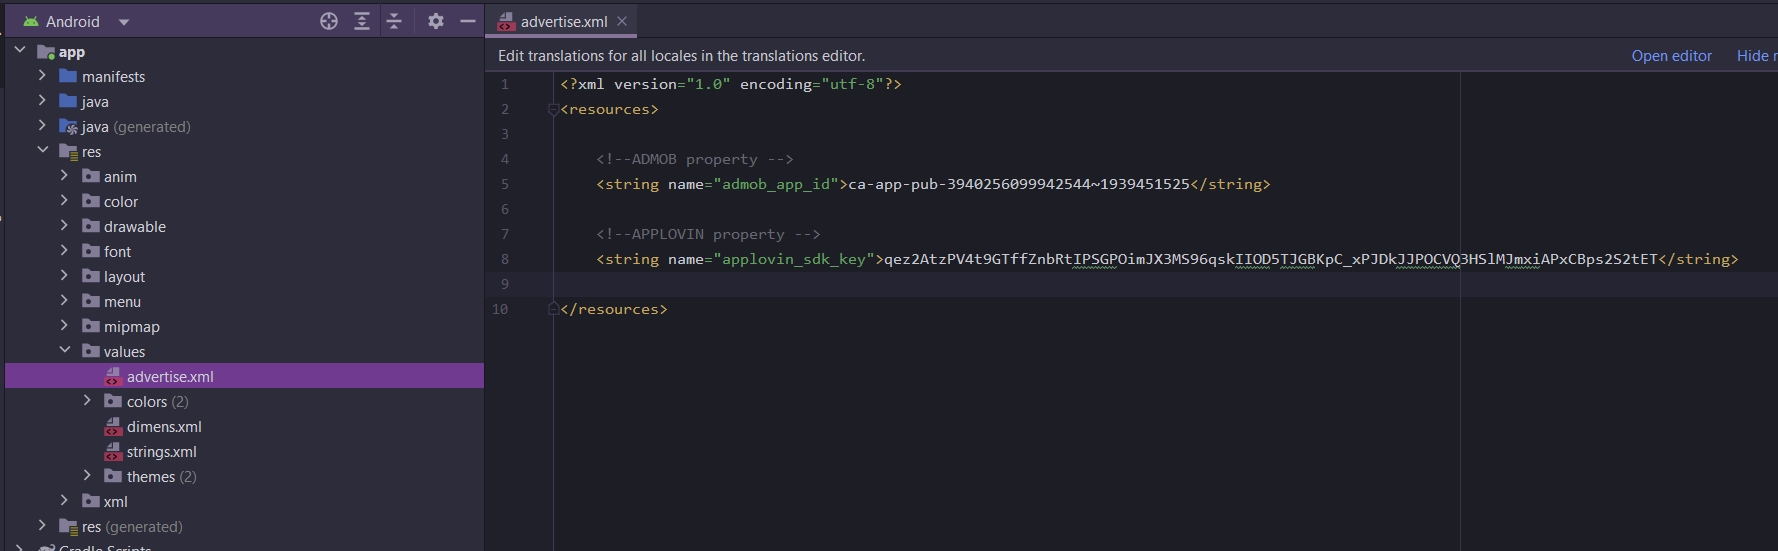
Task: Expand the manifests folder
Action: pos(42,76)
